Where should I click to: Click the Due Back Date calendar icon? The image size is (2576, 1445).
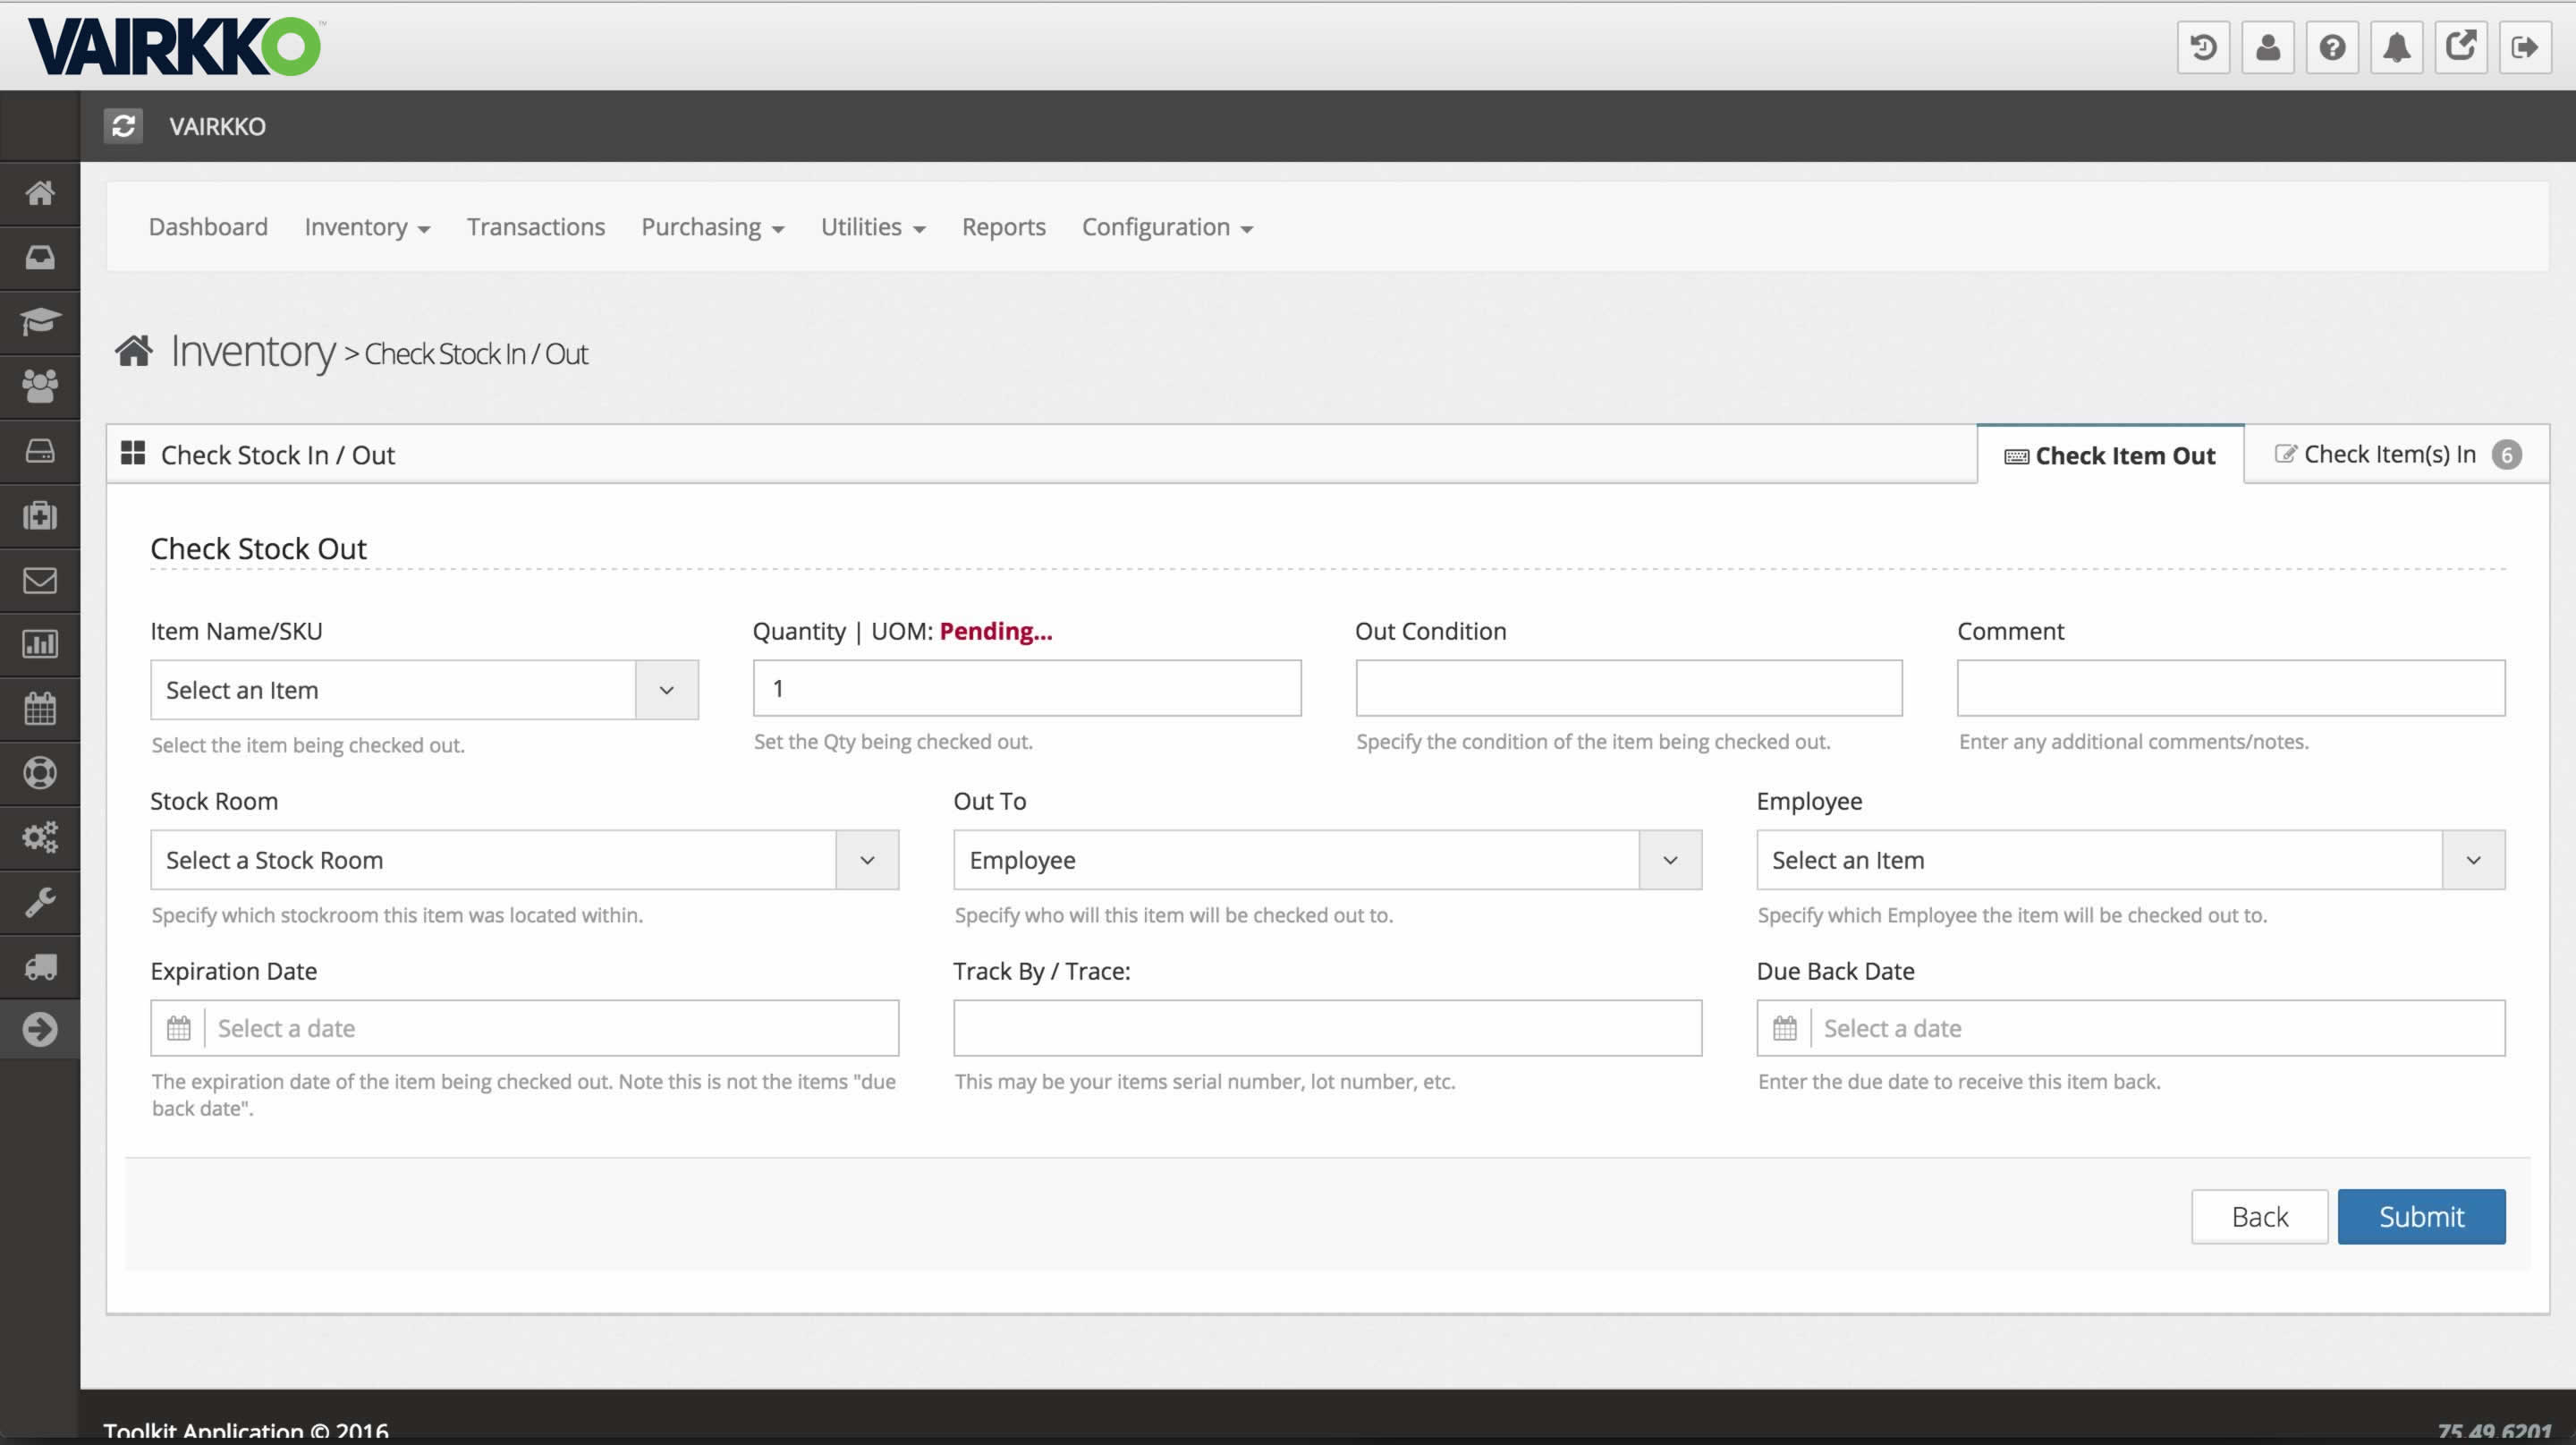[x=1784, y=1028]
